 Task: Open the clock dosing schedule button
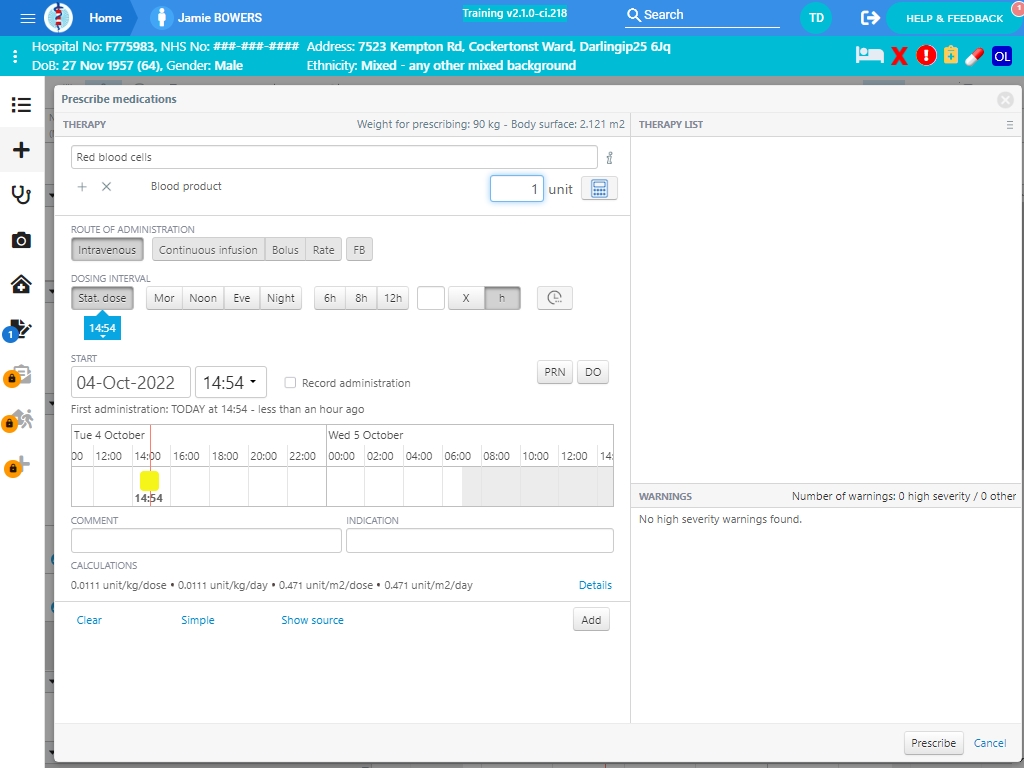554,298
